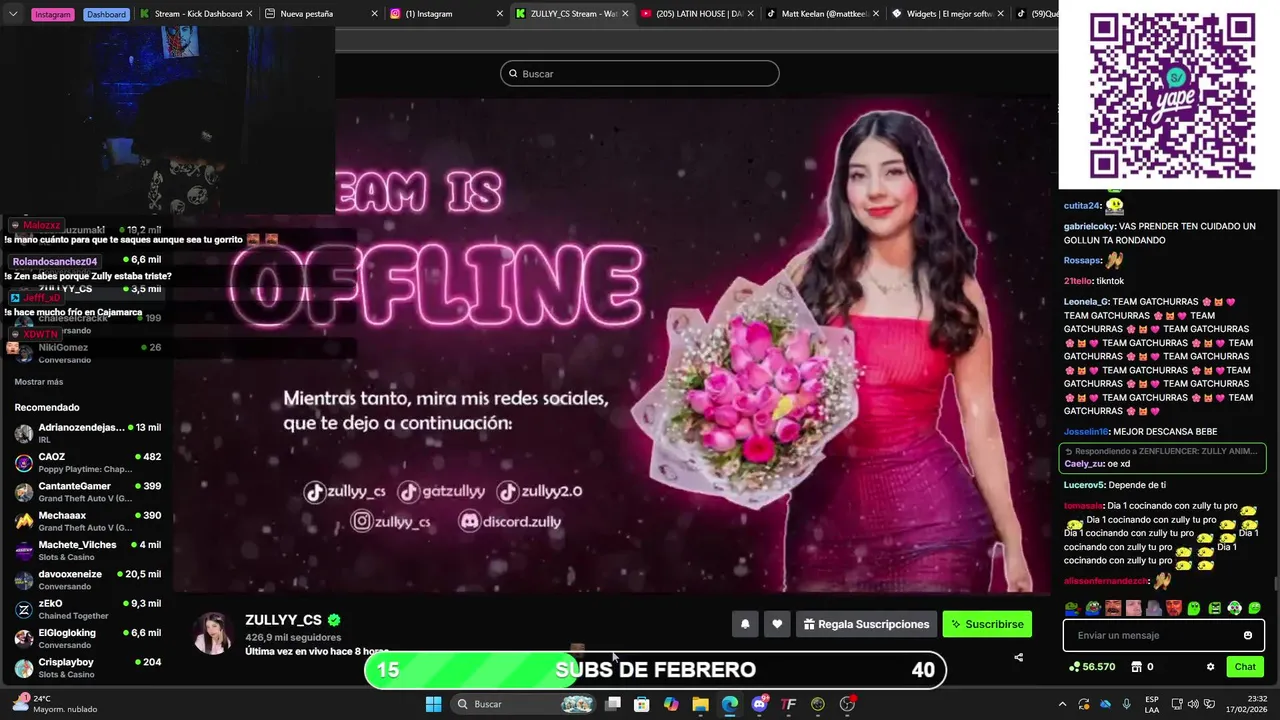The image size is (1280, 720).
Task: Open Task View in taskbar
Action: tap(613, 704)
